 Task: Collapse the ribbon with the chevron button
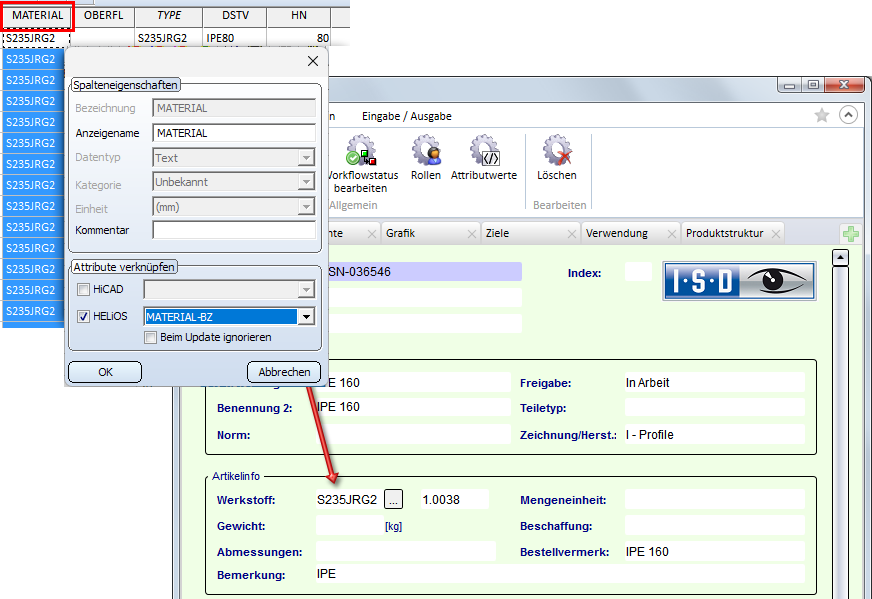[x=848, y=115]
